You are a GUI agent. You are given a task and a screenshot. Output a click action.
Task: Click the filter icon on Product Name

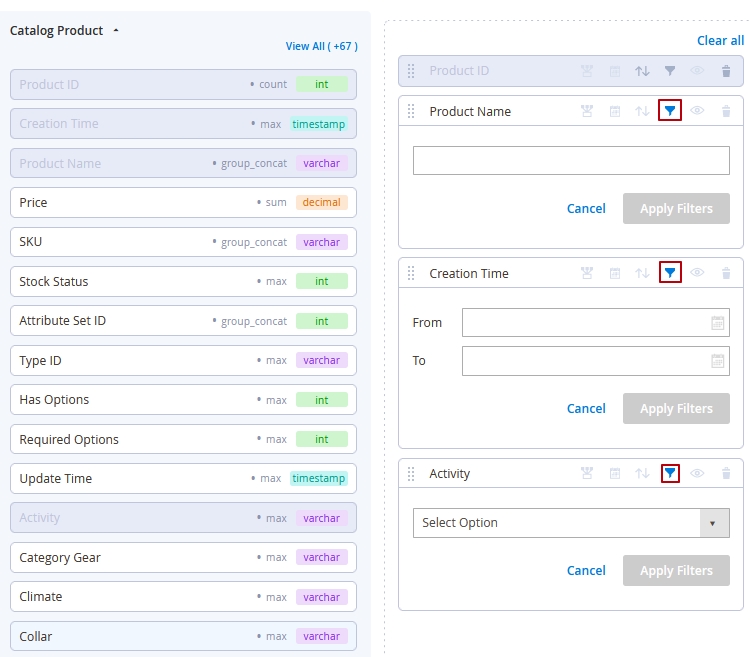pyautogui.click(x=670, y=111)
